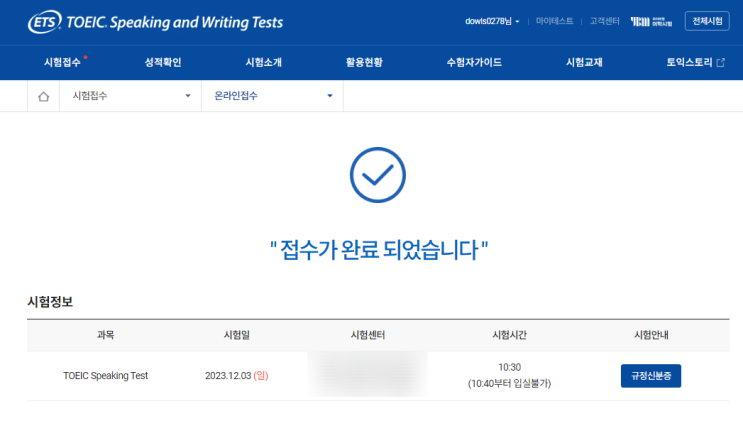The height and width of the screenshot is (421, 743).
Task: Click the 10:40부터 입실불가 note
Action: 509,384
